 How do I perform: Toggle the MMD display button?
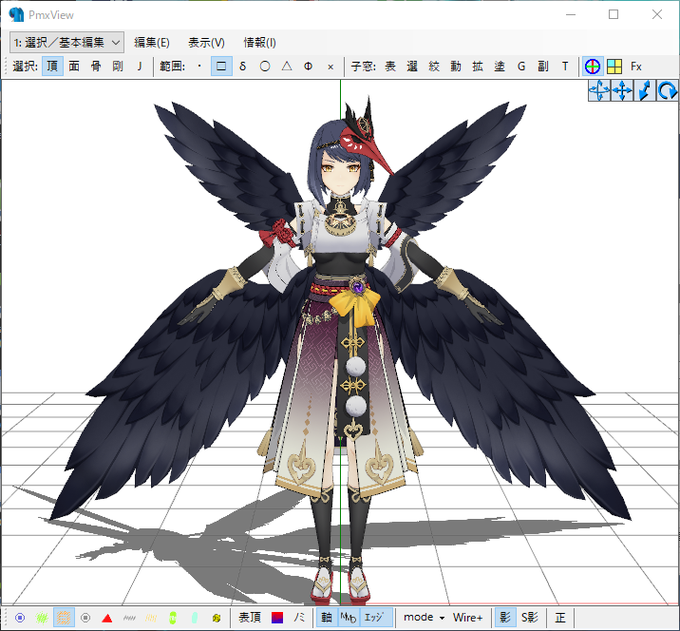348,618
